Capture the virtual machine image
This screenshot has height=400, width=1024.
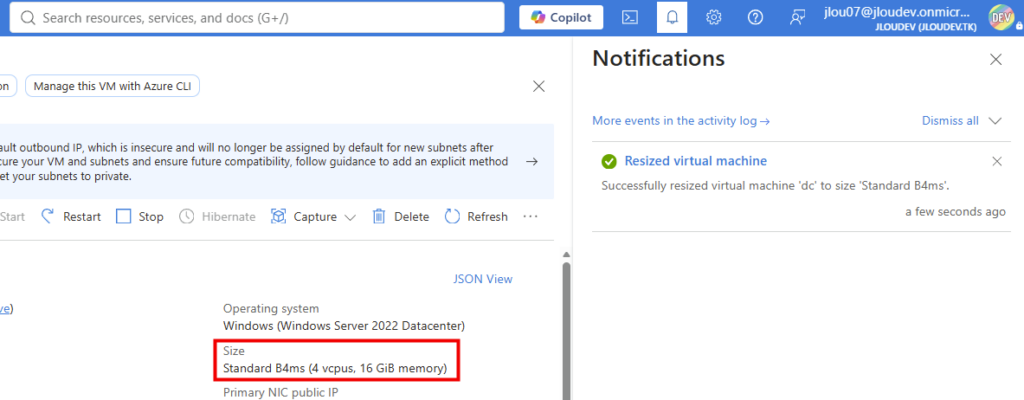pos(305,217)
